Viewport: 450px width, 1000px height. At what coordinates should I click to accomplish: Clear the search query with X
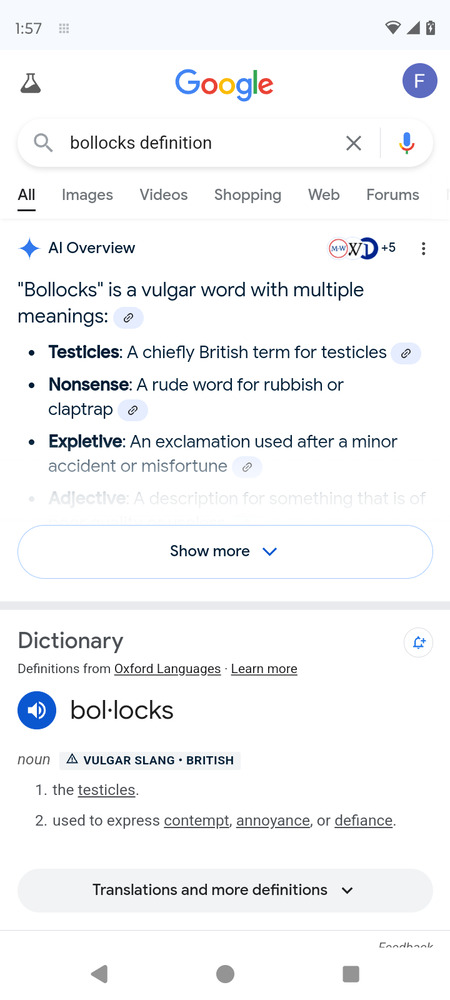pos(353,143)
